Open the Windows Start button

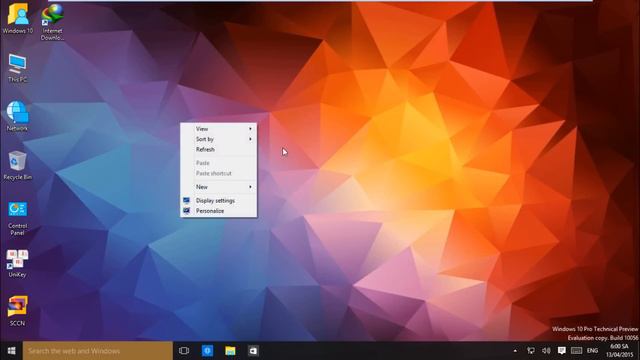11,351
